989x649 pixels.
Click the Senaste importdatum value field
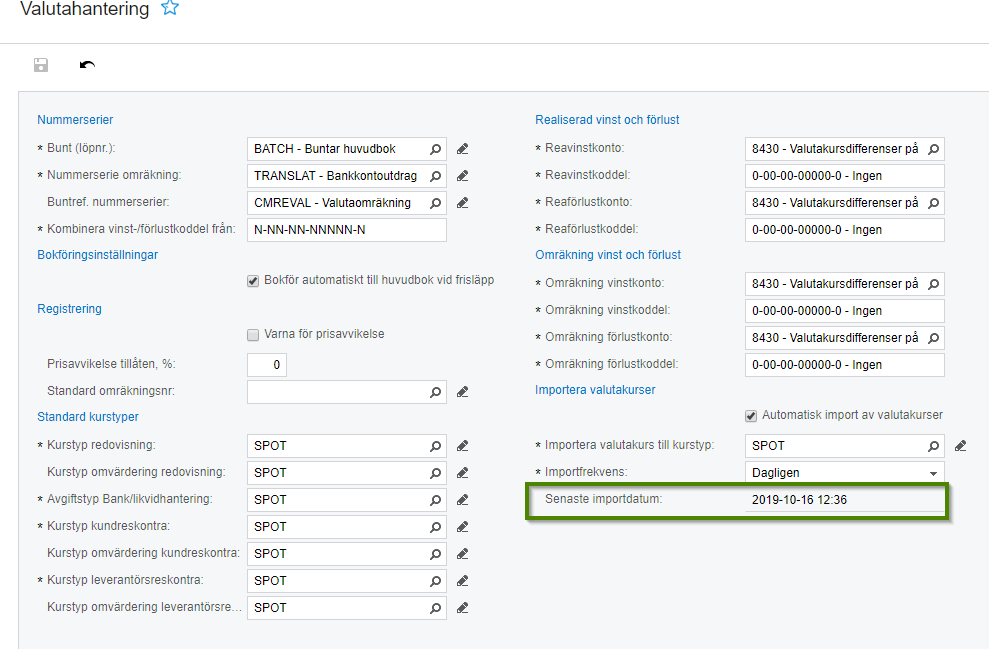842,500
